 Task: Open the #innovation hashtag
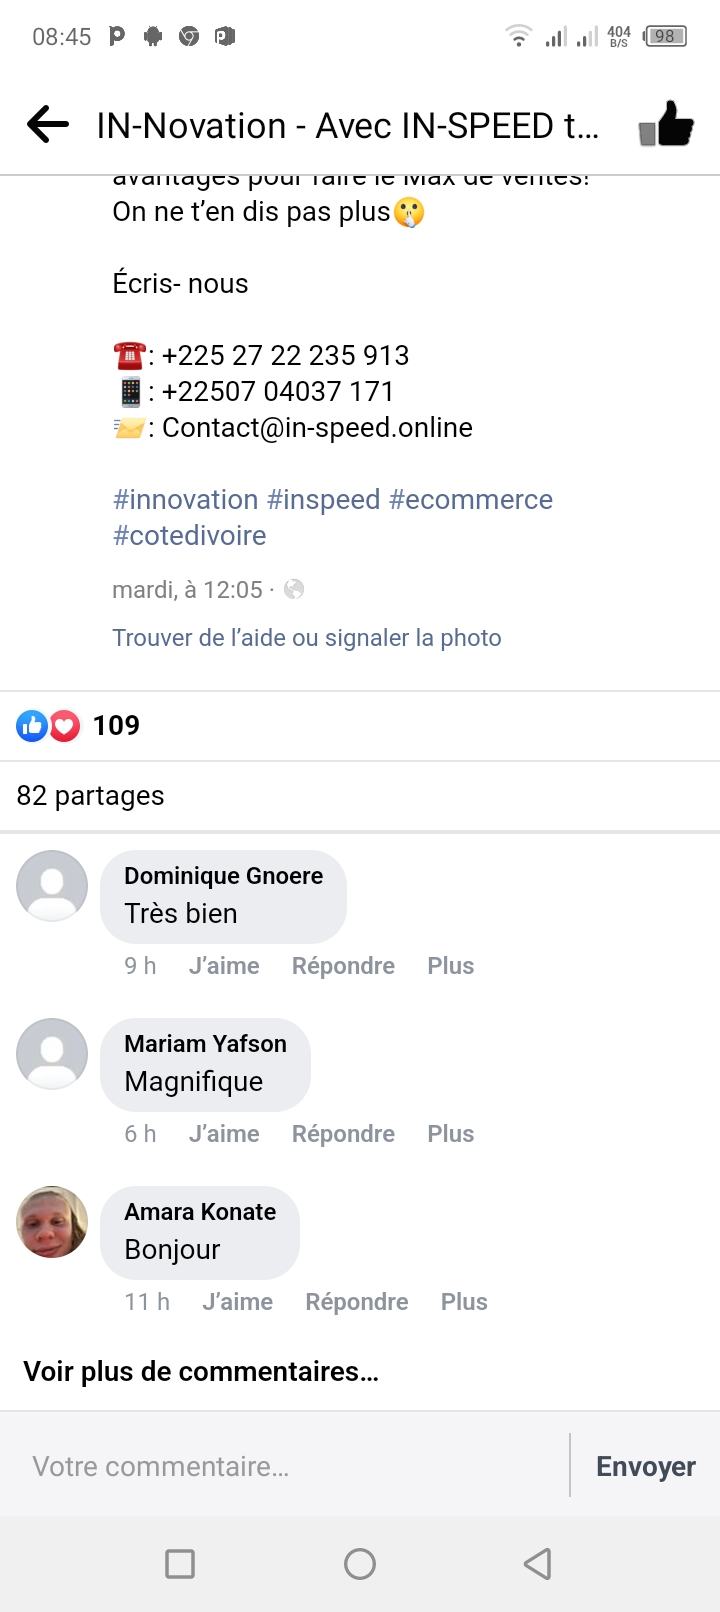tap(186, 500)
